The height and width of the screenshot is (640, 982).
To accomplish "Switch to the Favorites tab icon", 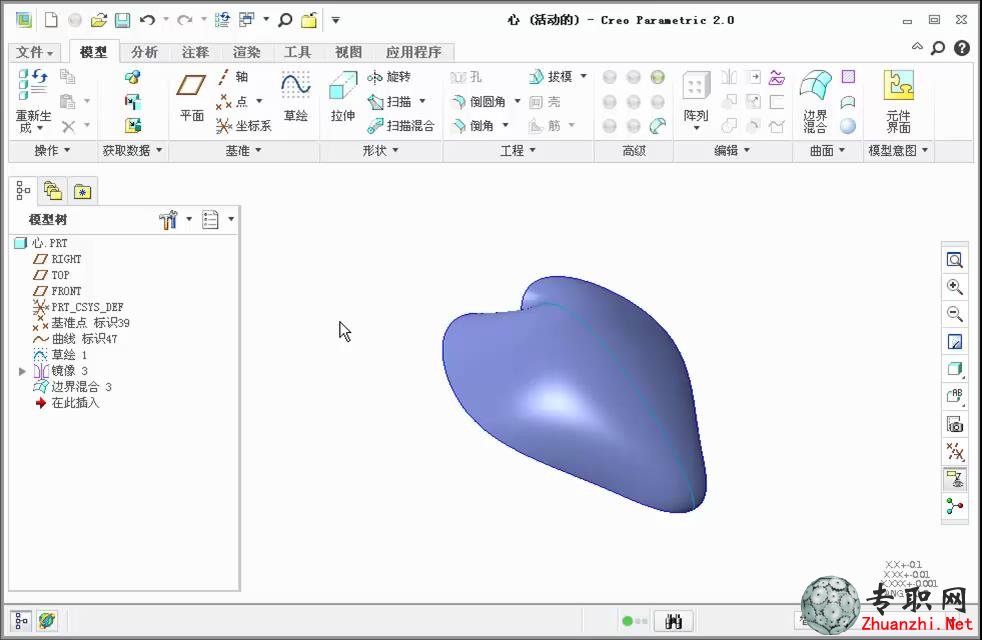I will (83, 191).
